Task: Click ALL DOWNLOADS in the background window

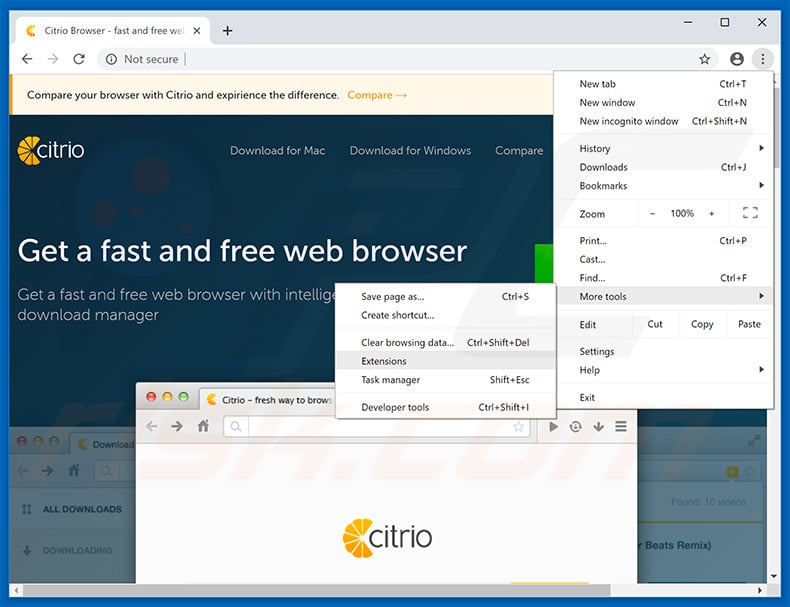Action: click(x=82, y=509)
